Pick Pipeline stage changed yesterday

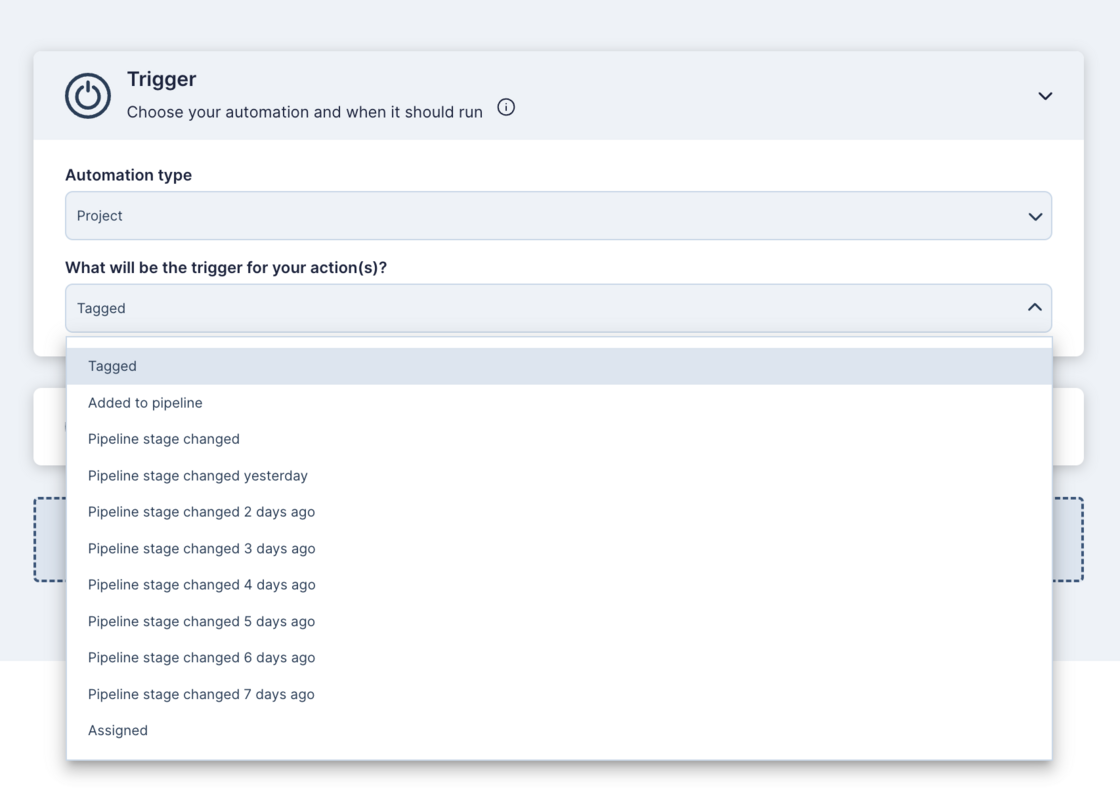[x=198, y=476]
